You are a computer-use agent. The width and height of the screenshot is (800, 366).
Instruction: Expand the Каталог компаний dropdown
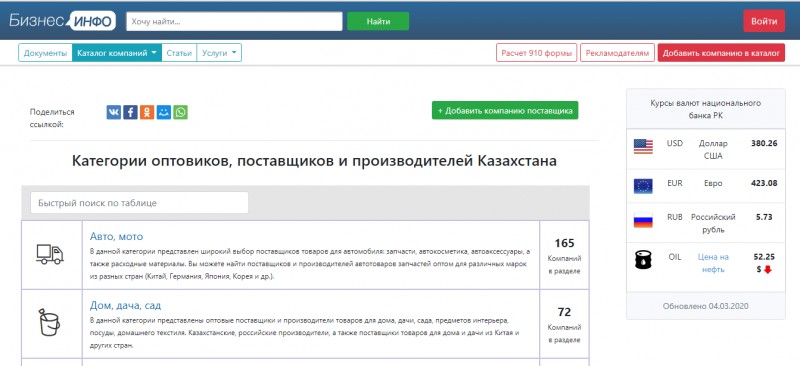(117, 53)
